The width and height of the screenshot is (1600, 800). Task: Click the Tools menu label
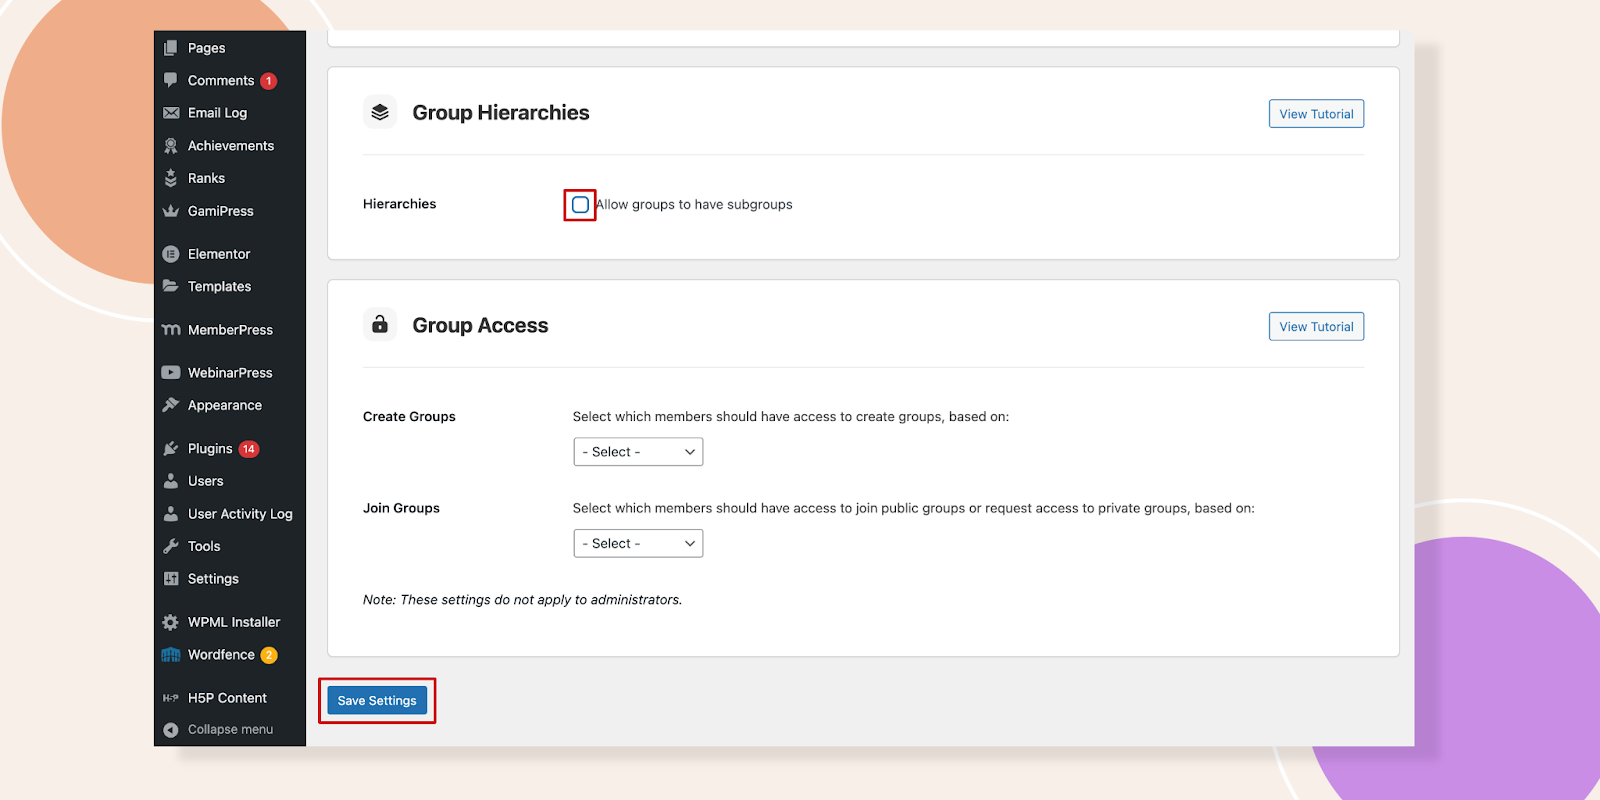click(x=204, y=546)
